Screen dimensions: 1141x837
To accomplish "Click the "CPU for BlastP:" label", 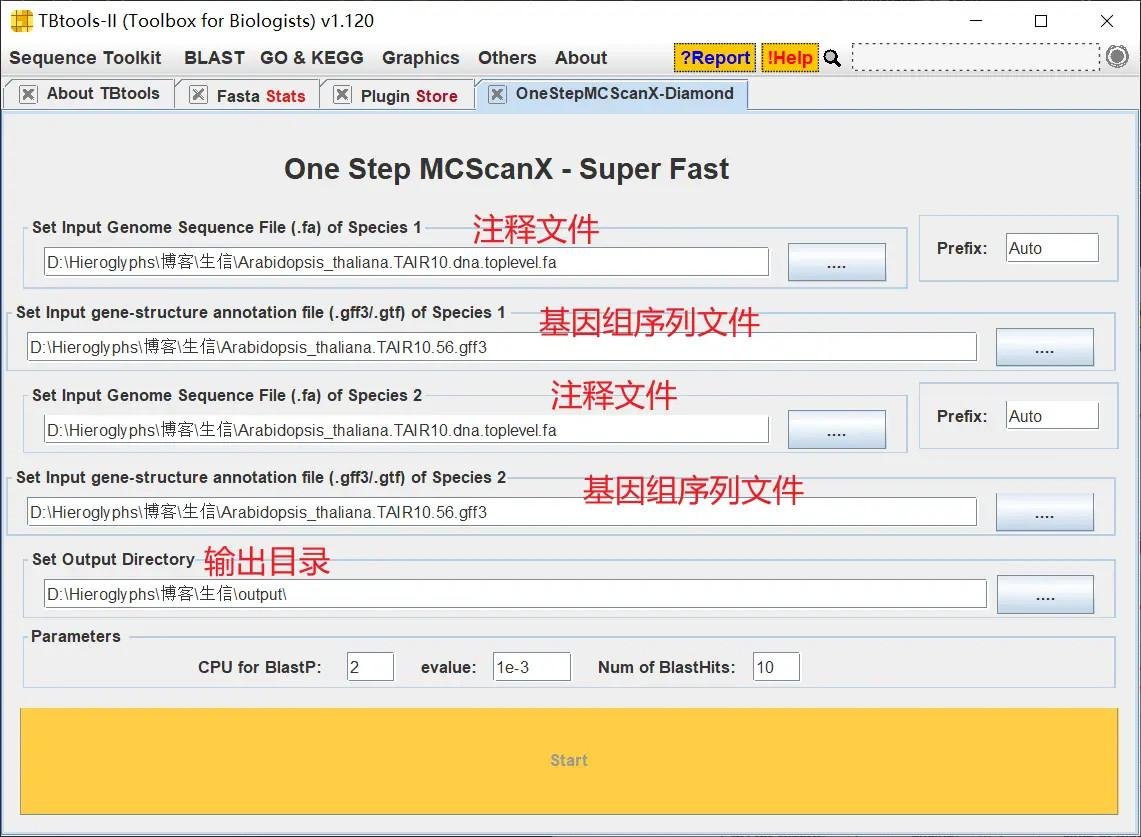I will pyautogui.click(x=260, y=667).
